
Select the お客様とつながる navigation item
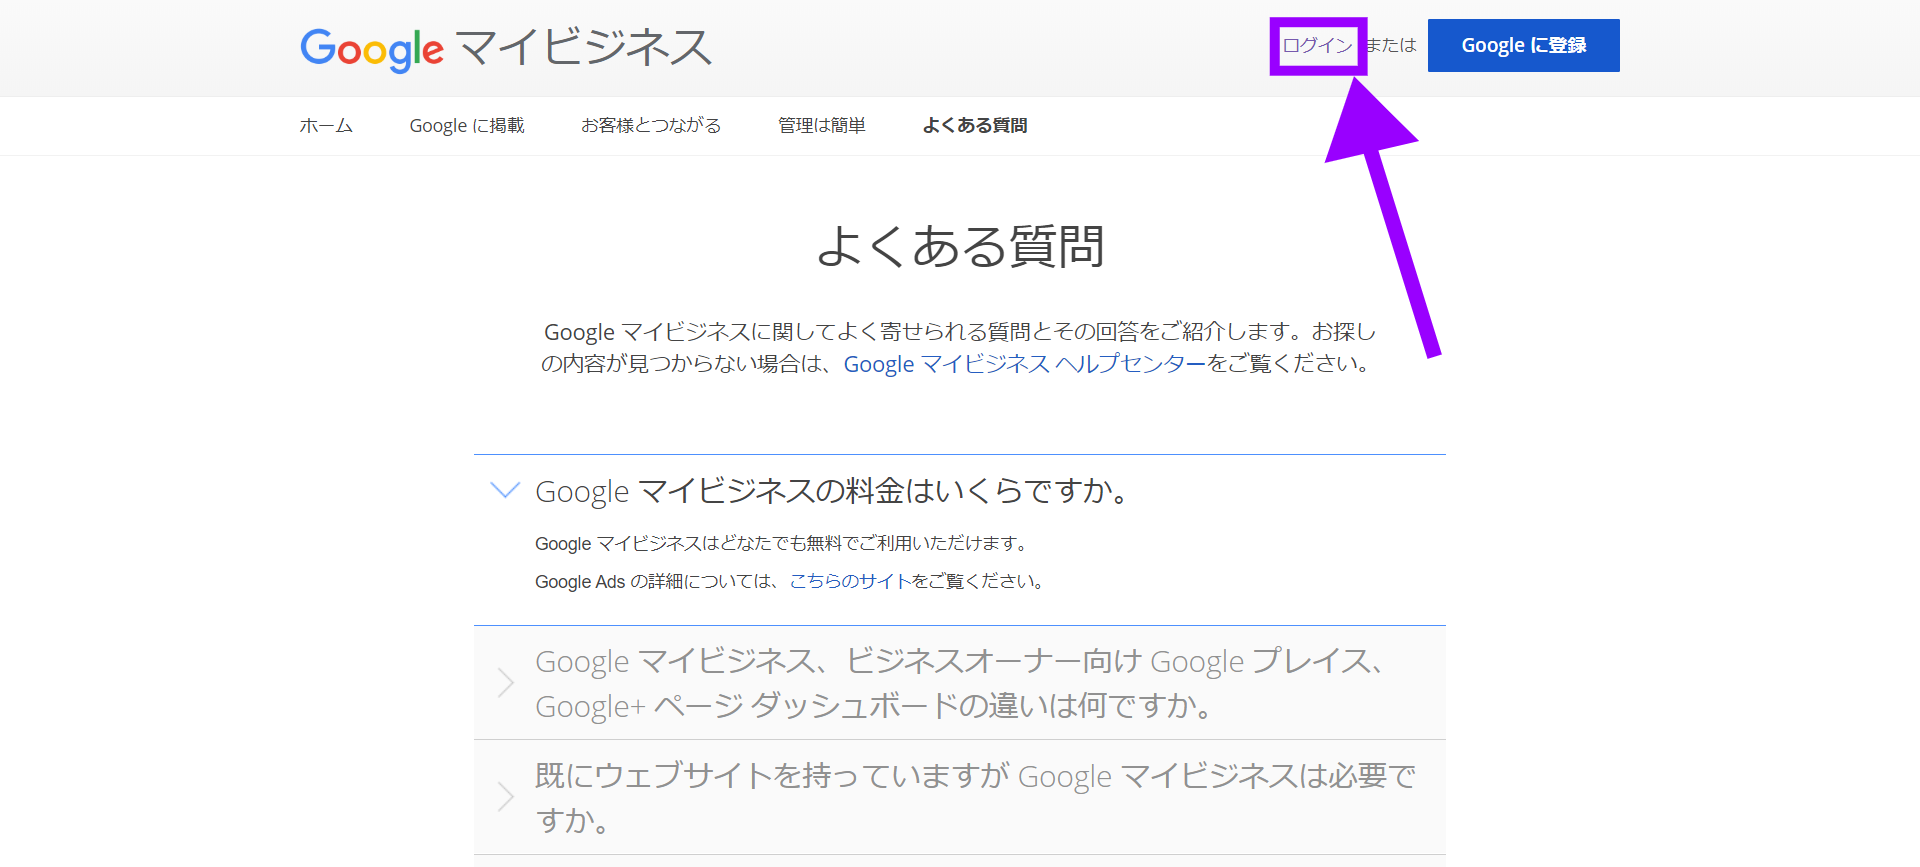tap(651, 126)
